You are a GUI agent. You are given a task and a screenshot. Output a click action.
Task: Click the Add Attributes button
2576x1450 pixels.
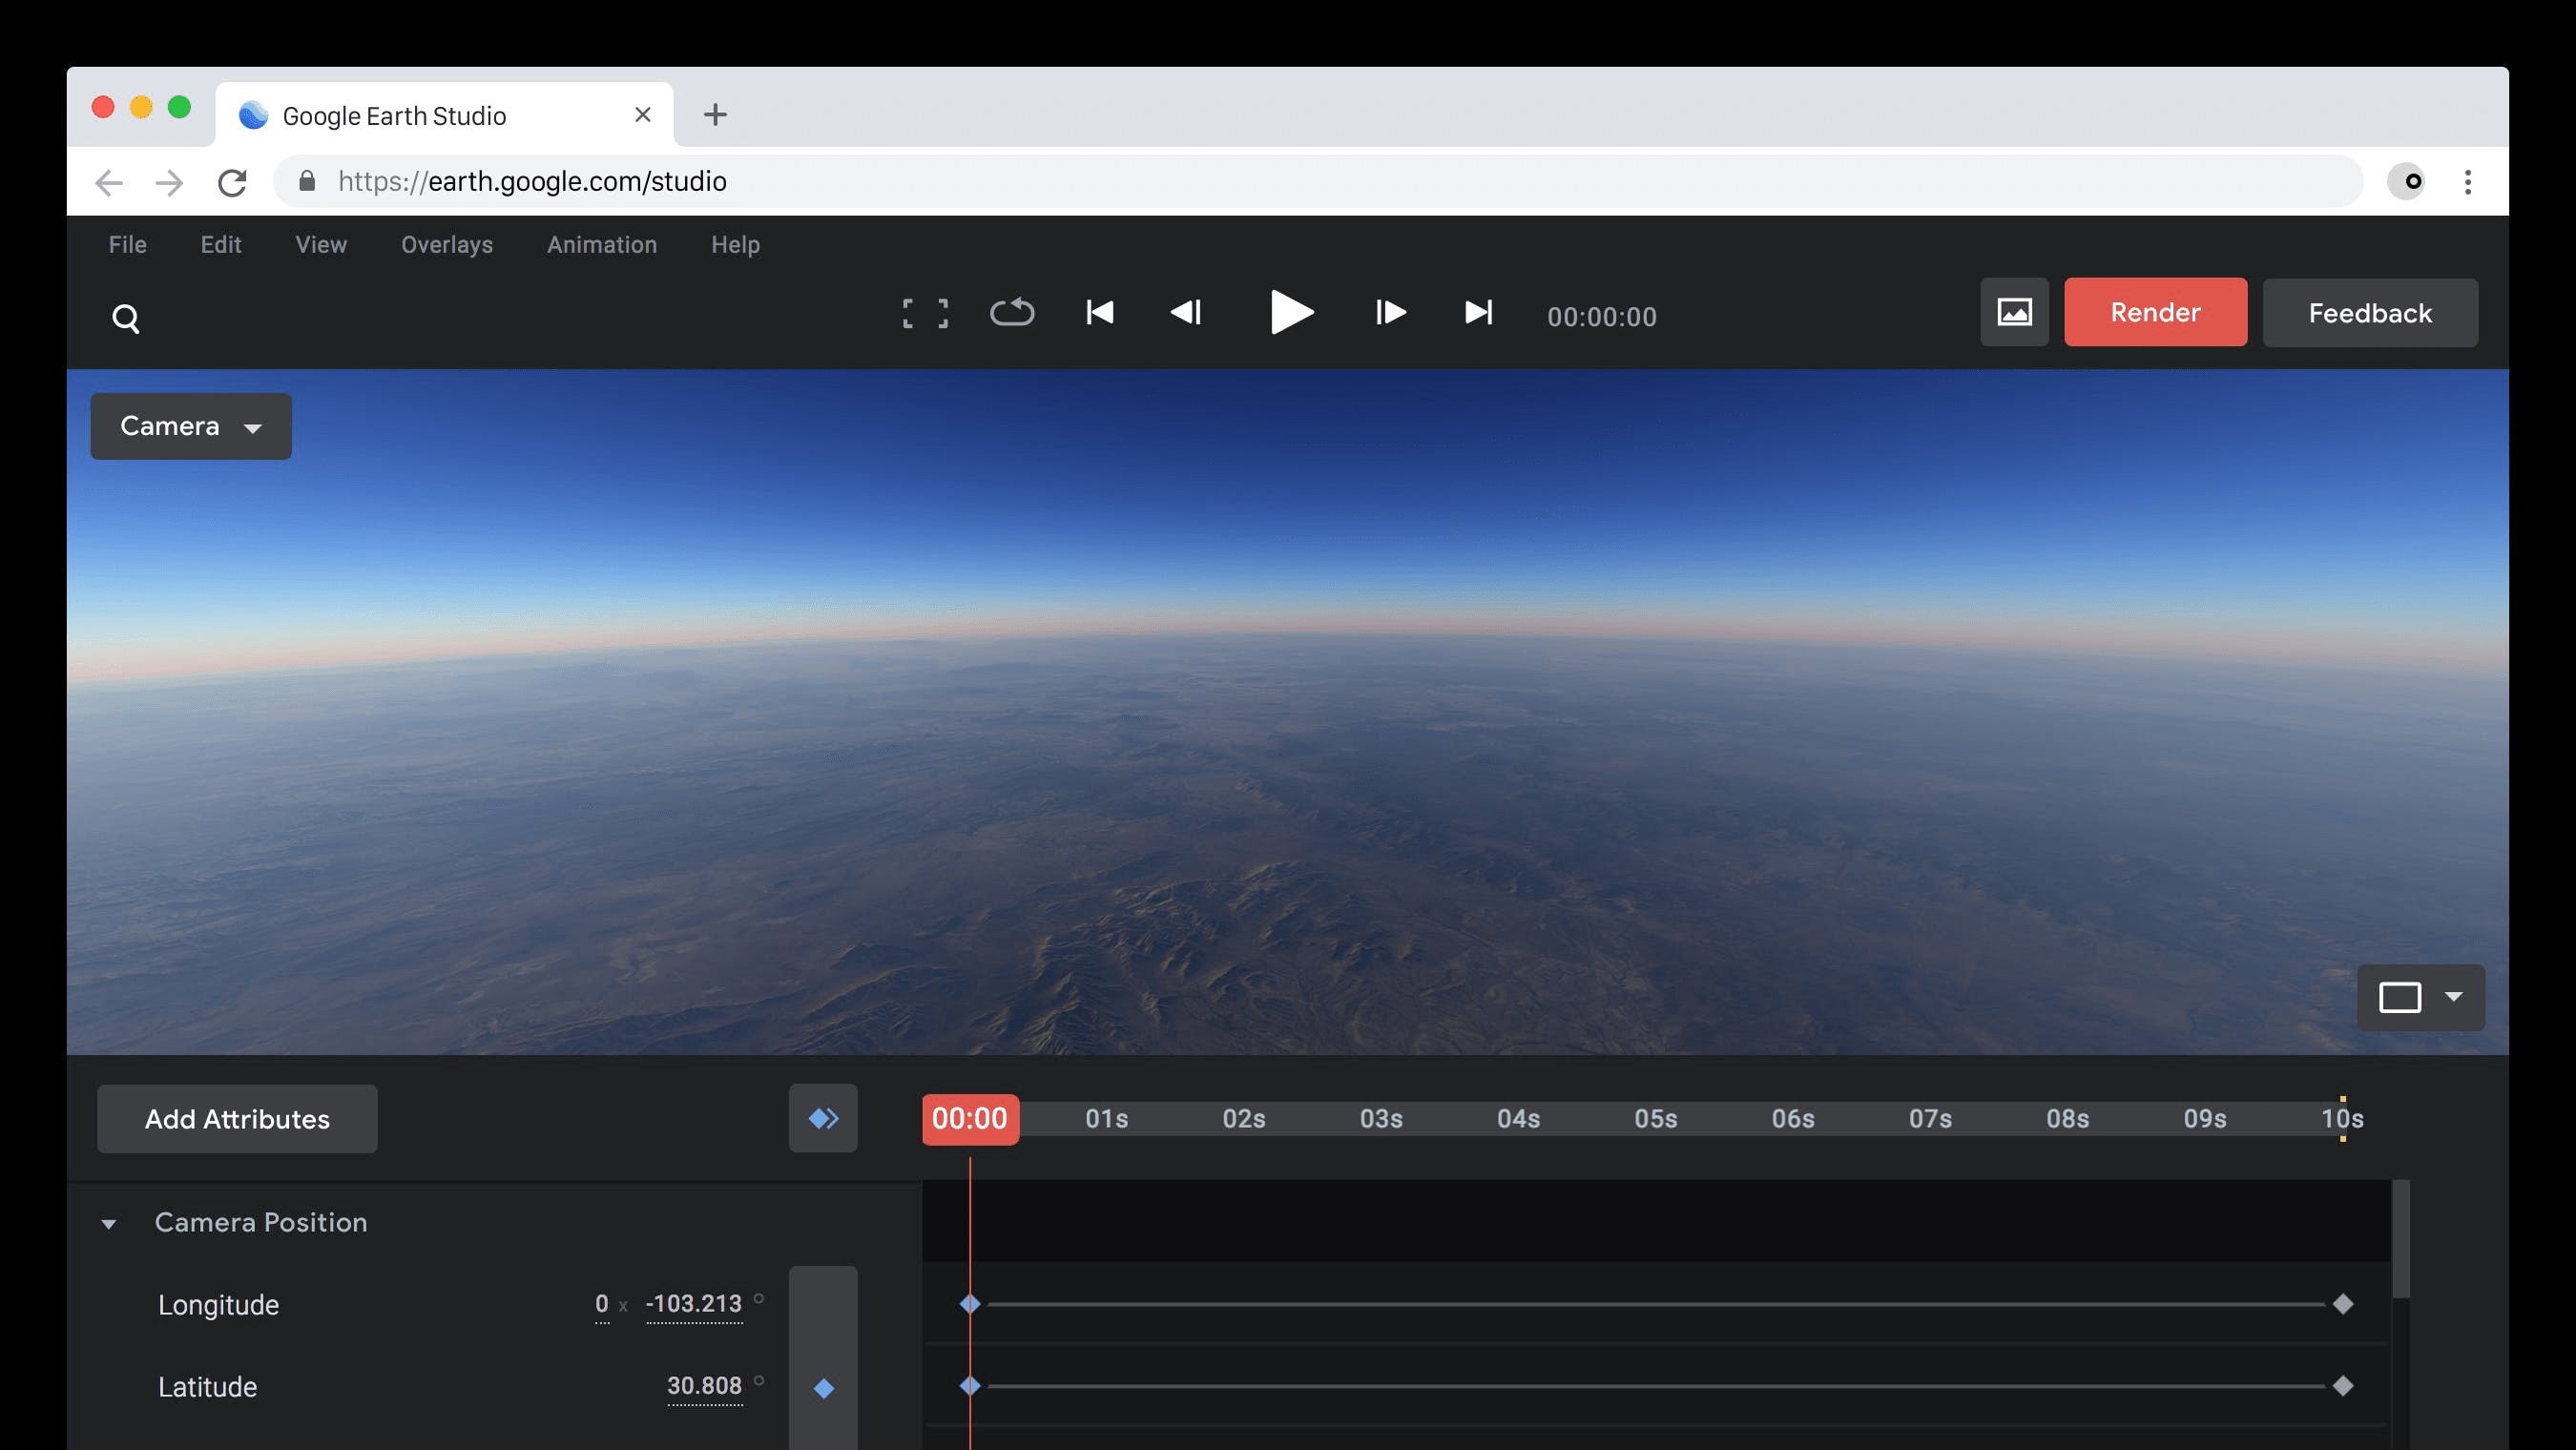tap(237, 1119)
